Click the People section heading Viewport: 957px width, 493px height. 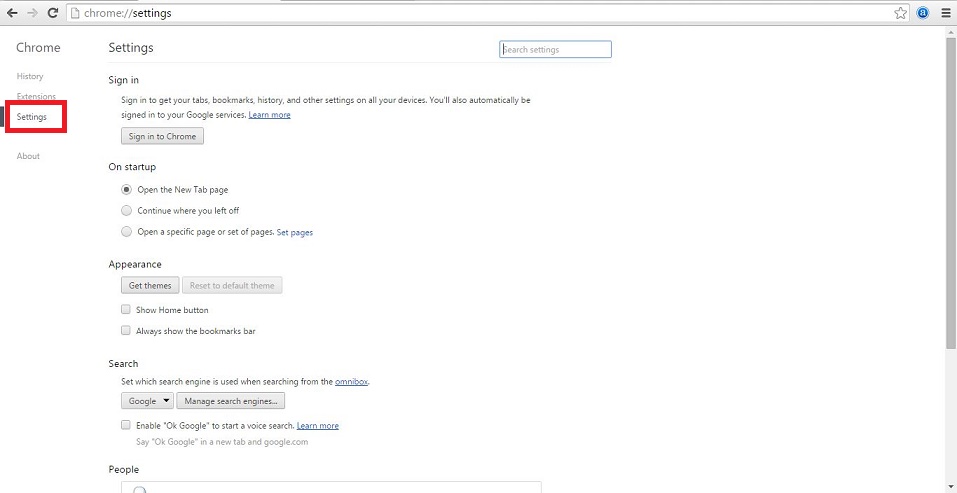(123, 469)
